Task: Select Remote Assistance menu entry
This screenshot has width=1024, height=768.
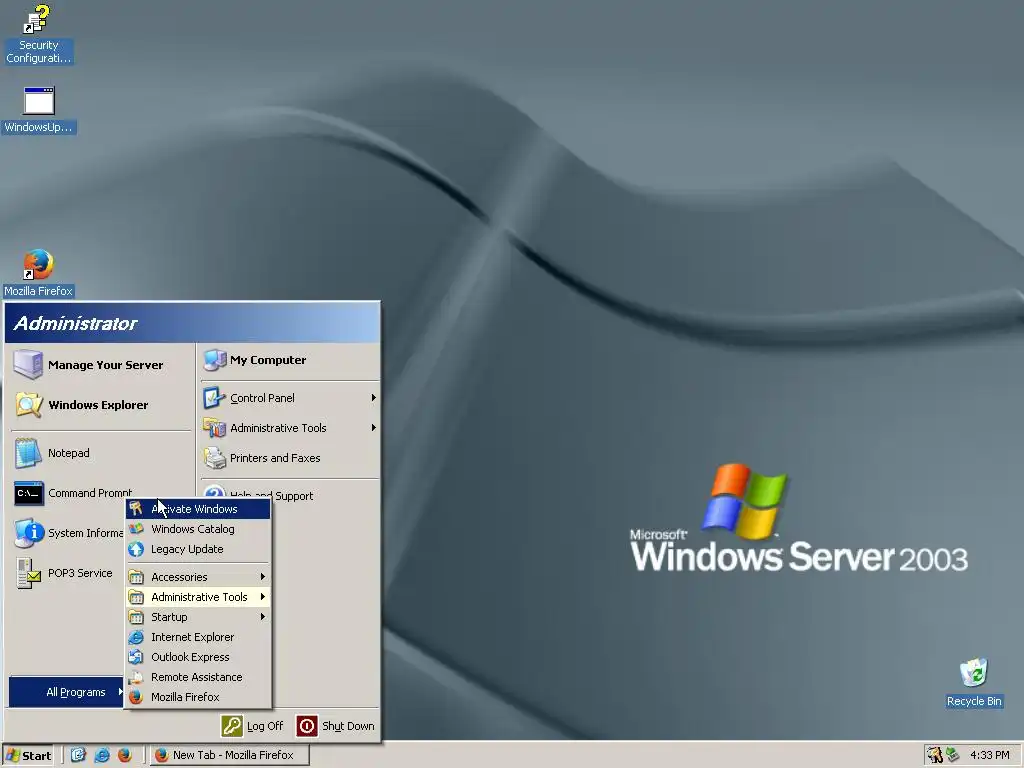Action: click(198, 677)
